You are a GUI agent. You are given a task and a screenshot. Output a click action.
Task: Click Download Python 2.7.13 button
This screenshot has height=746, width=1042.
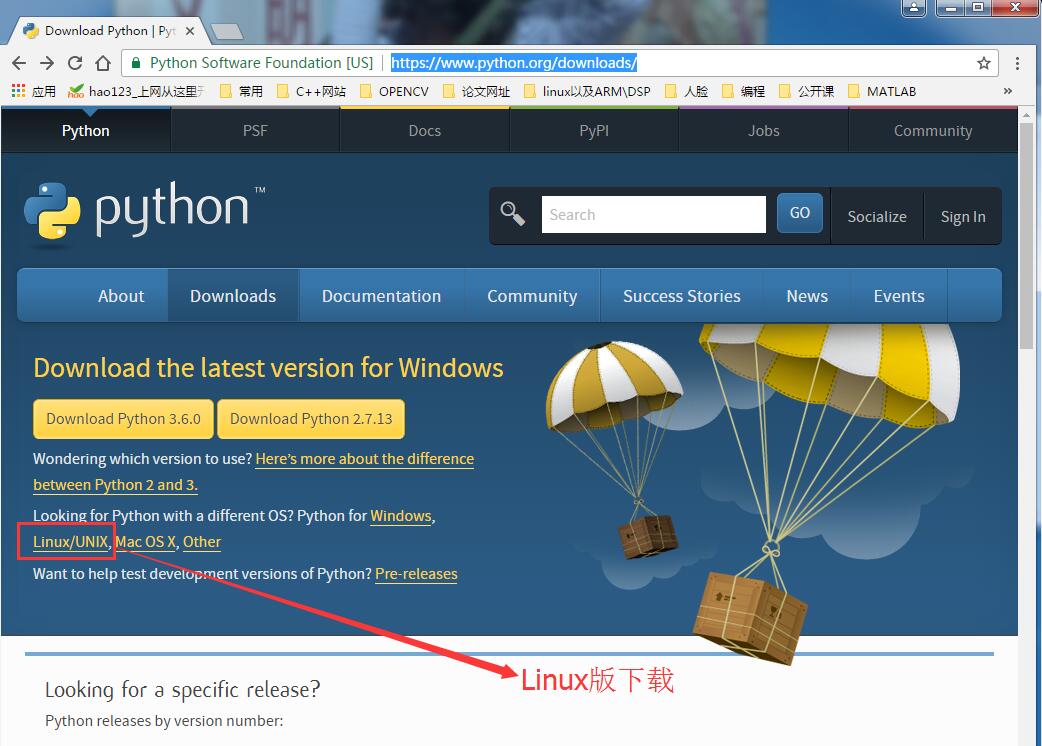311,419
